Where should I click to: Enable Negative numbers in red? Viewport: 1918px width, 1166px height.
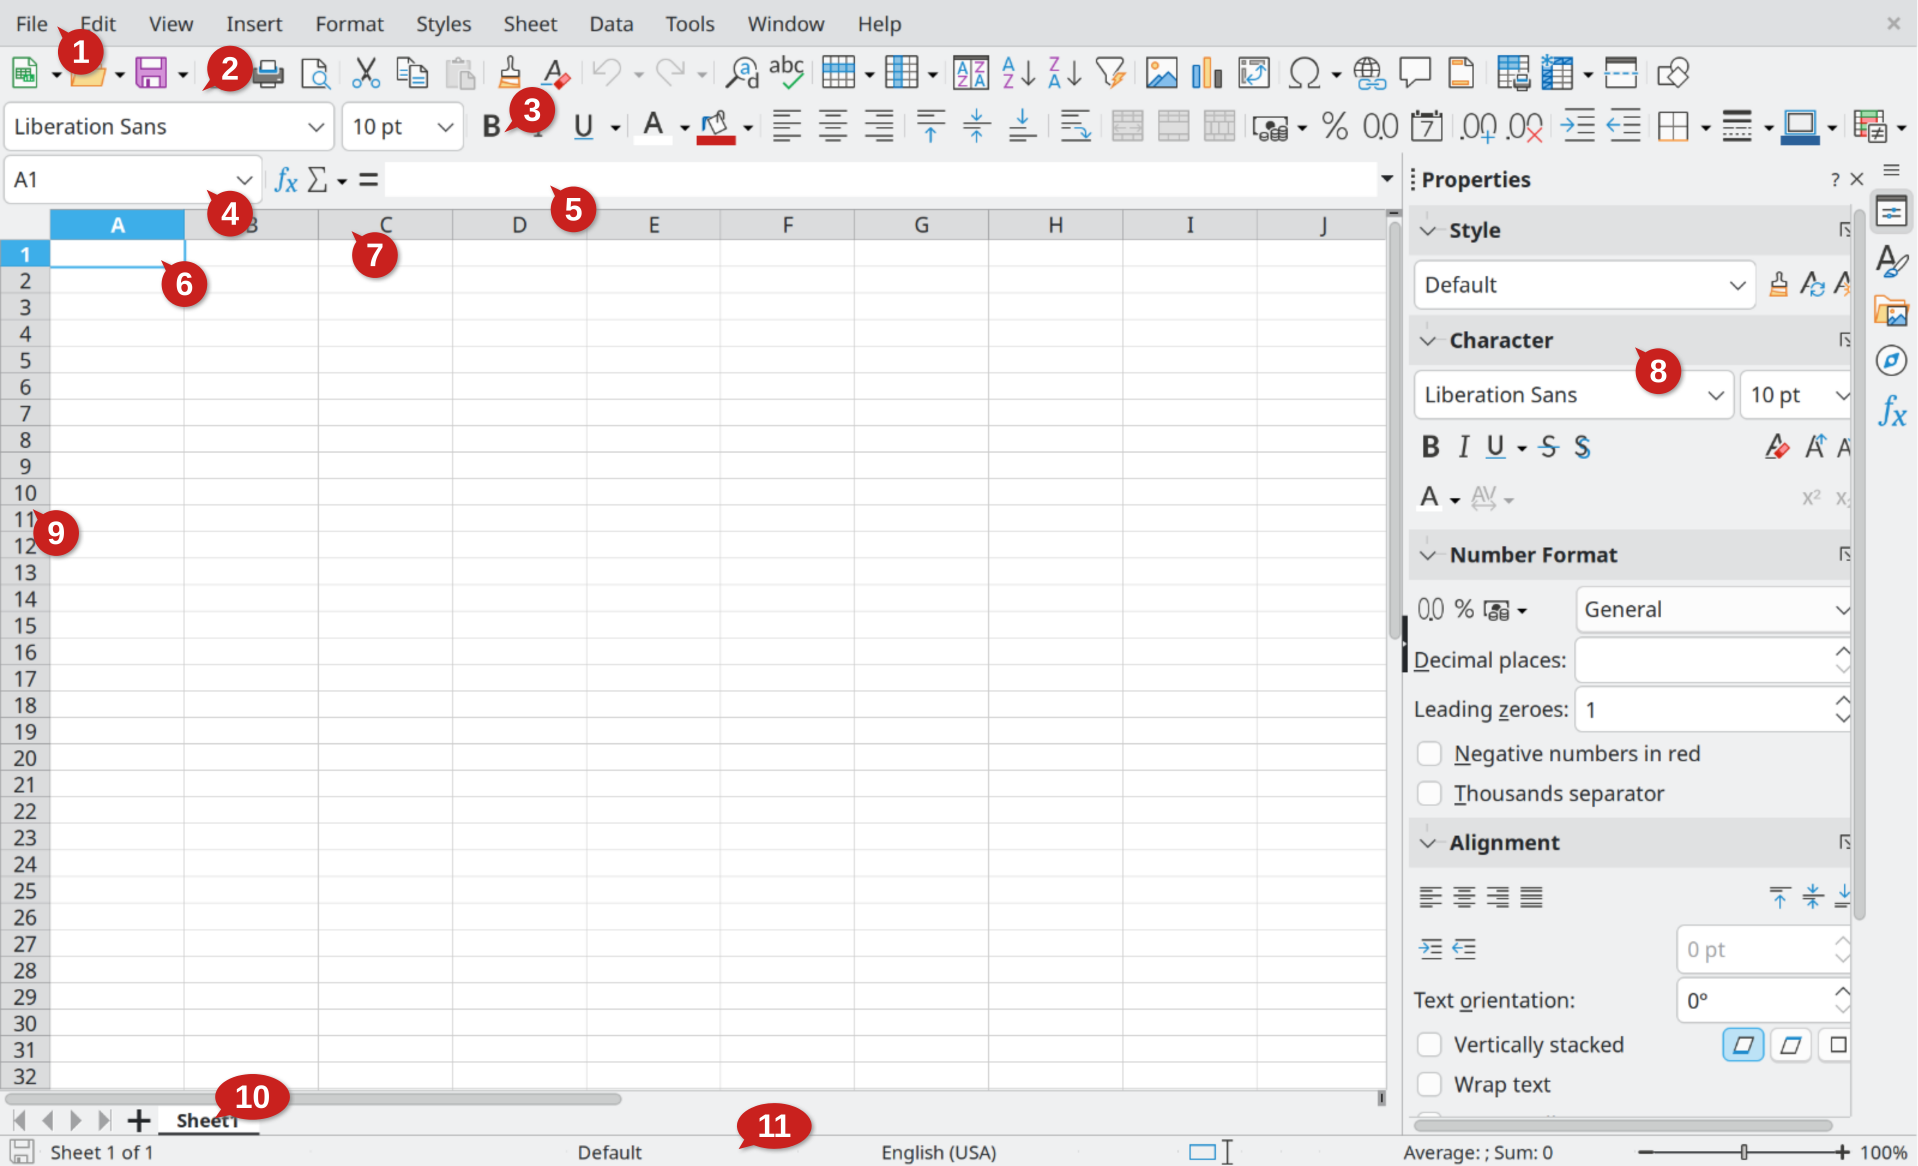[1429, 753]
